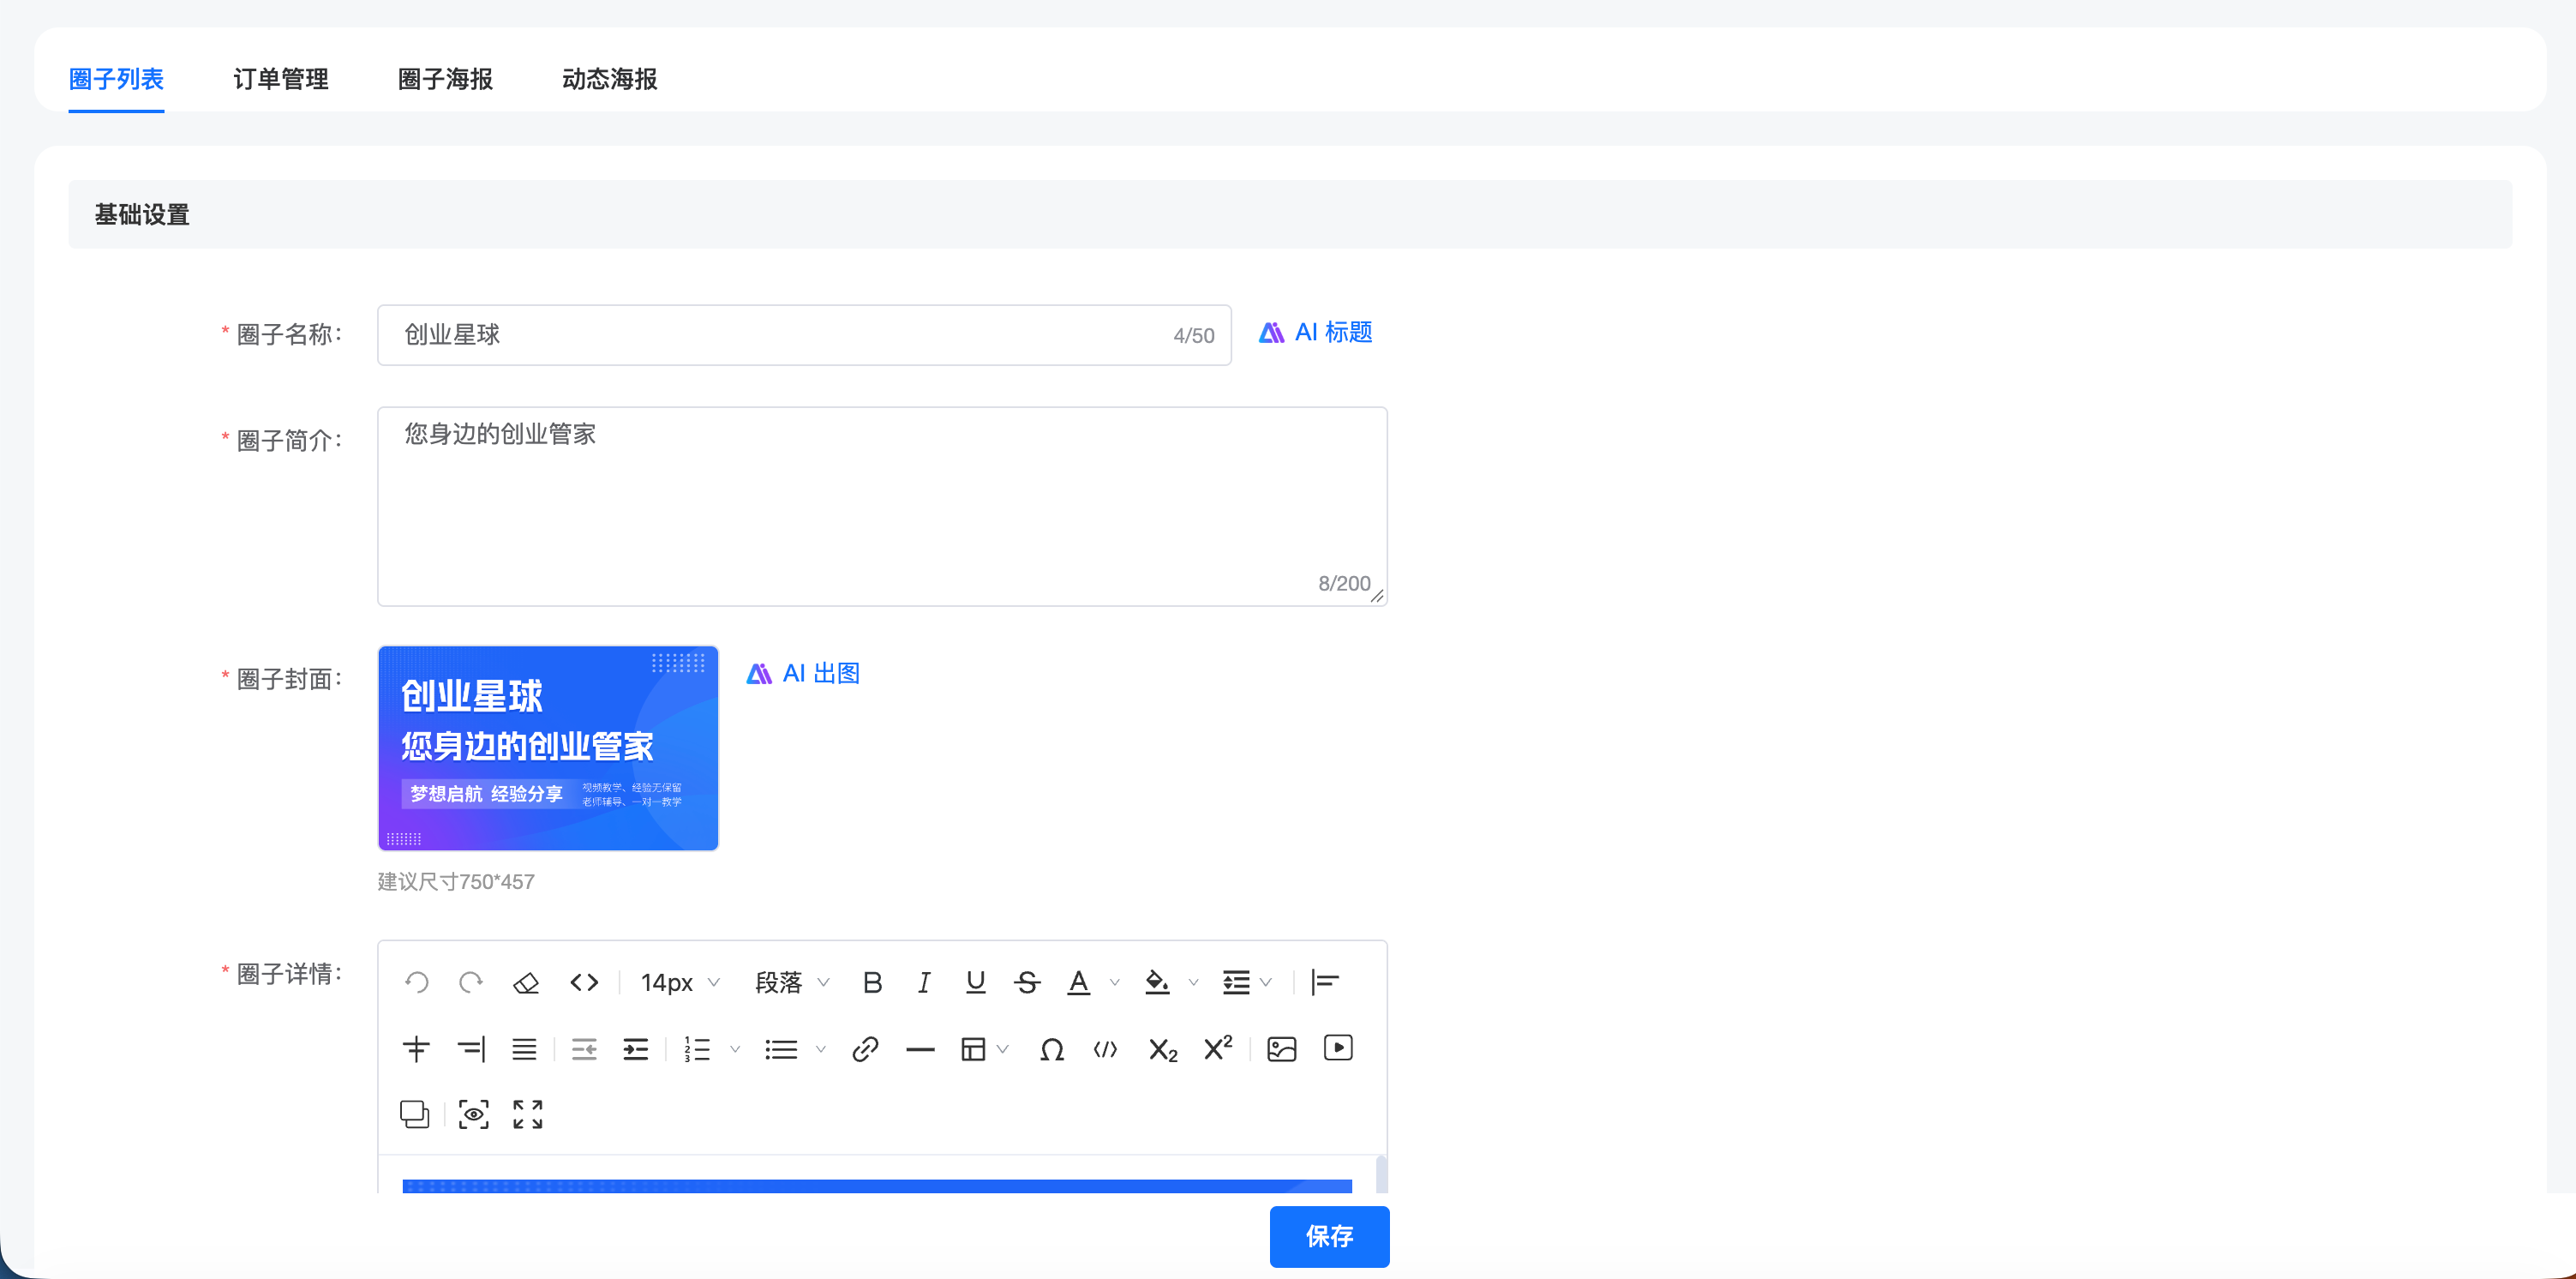Apply subscript formatting
Screen dimensions: 2576x1279
click(x=1163, y=1050)
